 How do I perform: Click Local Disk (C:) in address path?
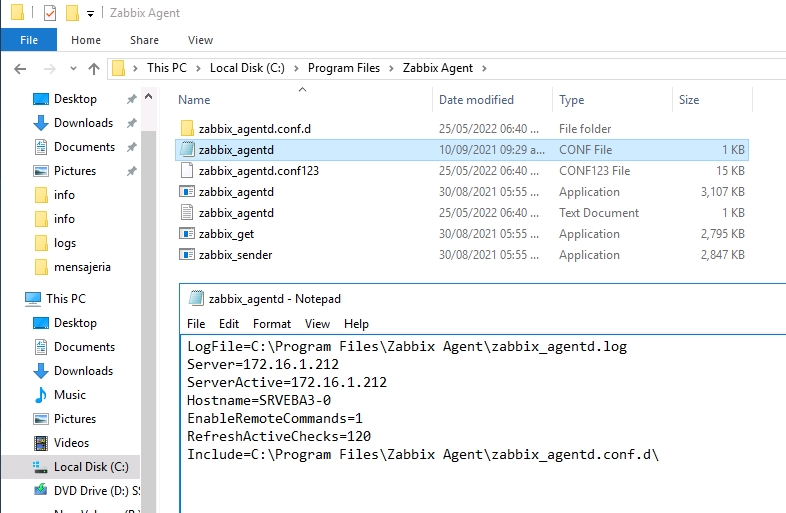point(247,68)
